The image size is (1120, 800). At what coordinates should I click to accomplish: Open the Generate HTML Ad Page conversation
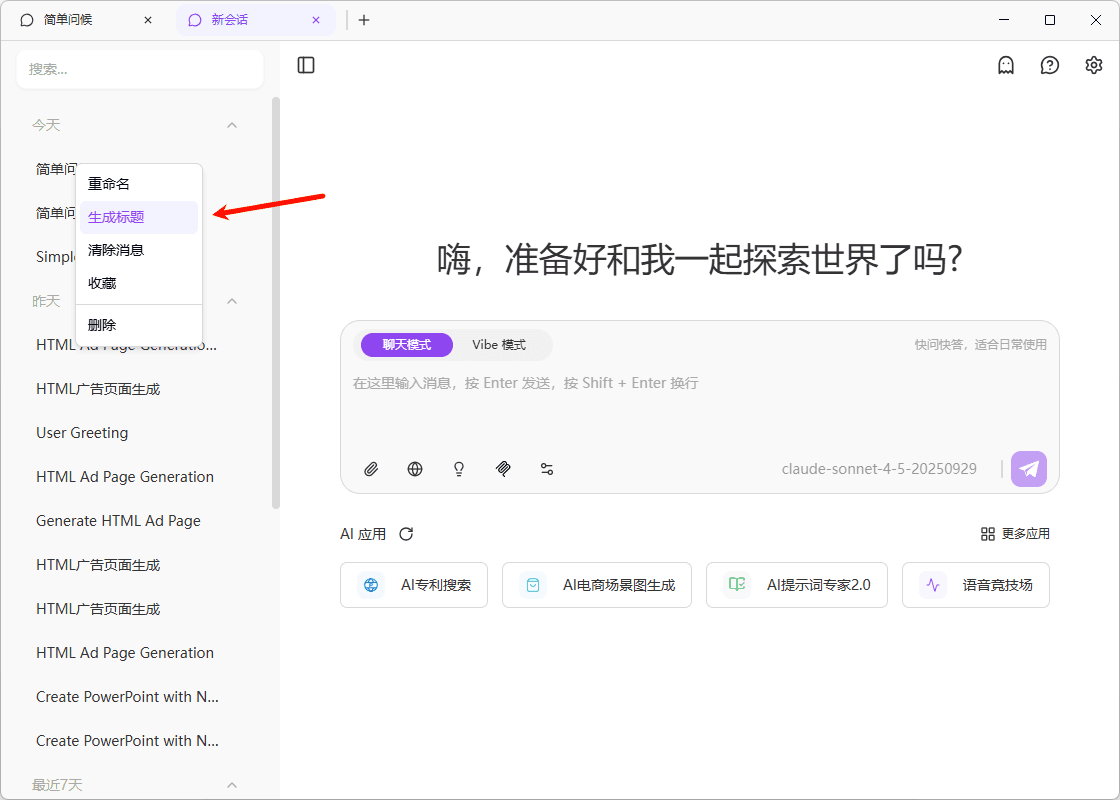click(x=119, y=521)
